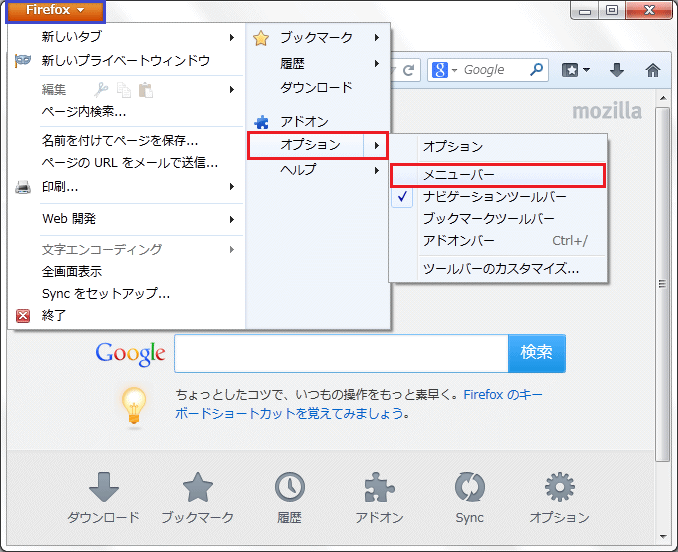Click the アドオン puzzle icon at page bottom
Image resolution: width=678 pixels, height=552 pixels.
(x=379, y=487)
